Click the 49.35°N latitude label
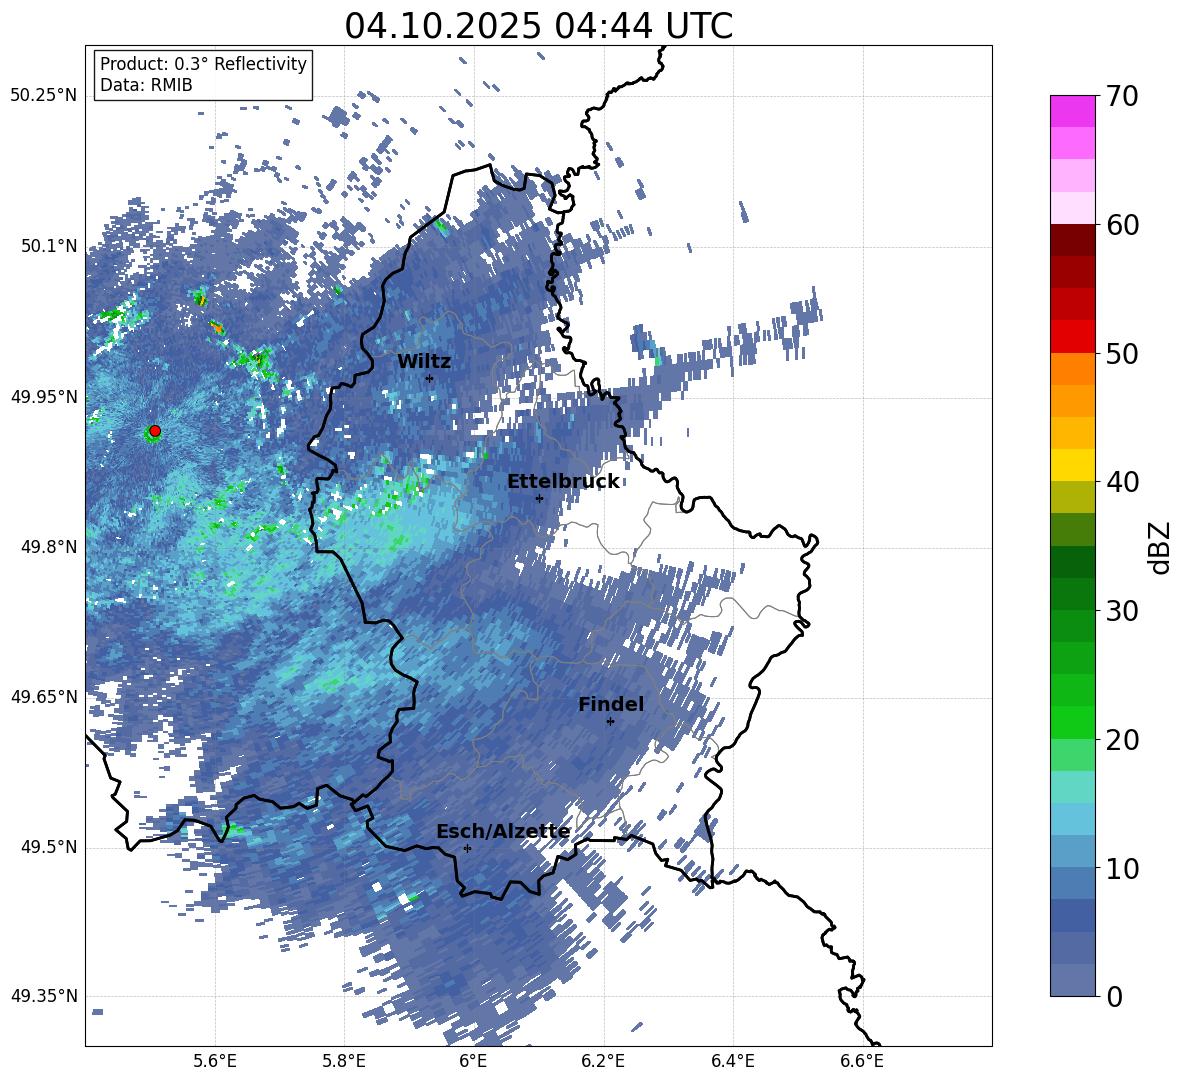Screen dimensions: 1184x1081 click(x=44, y=996)
